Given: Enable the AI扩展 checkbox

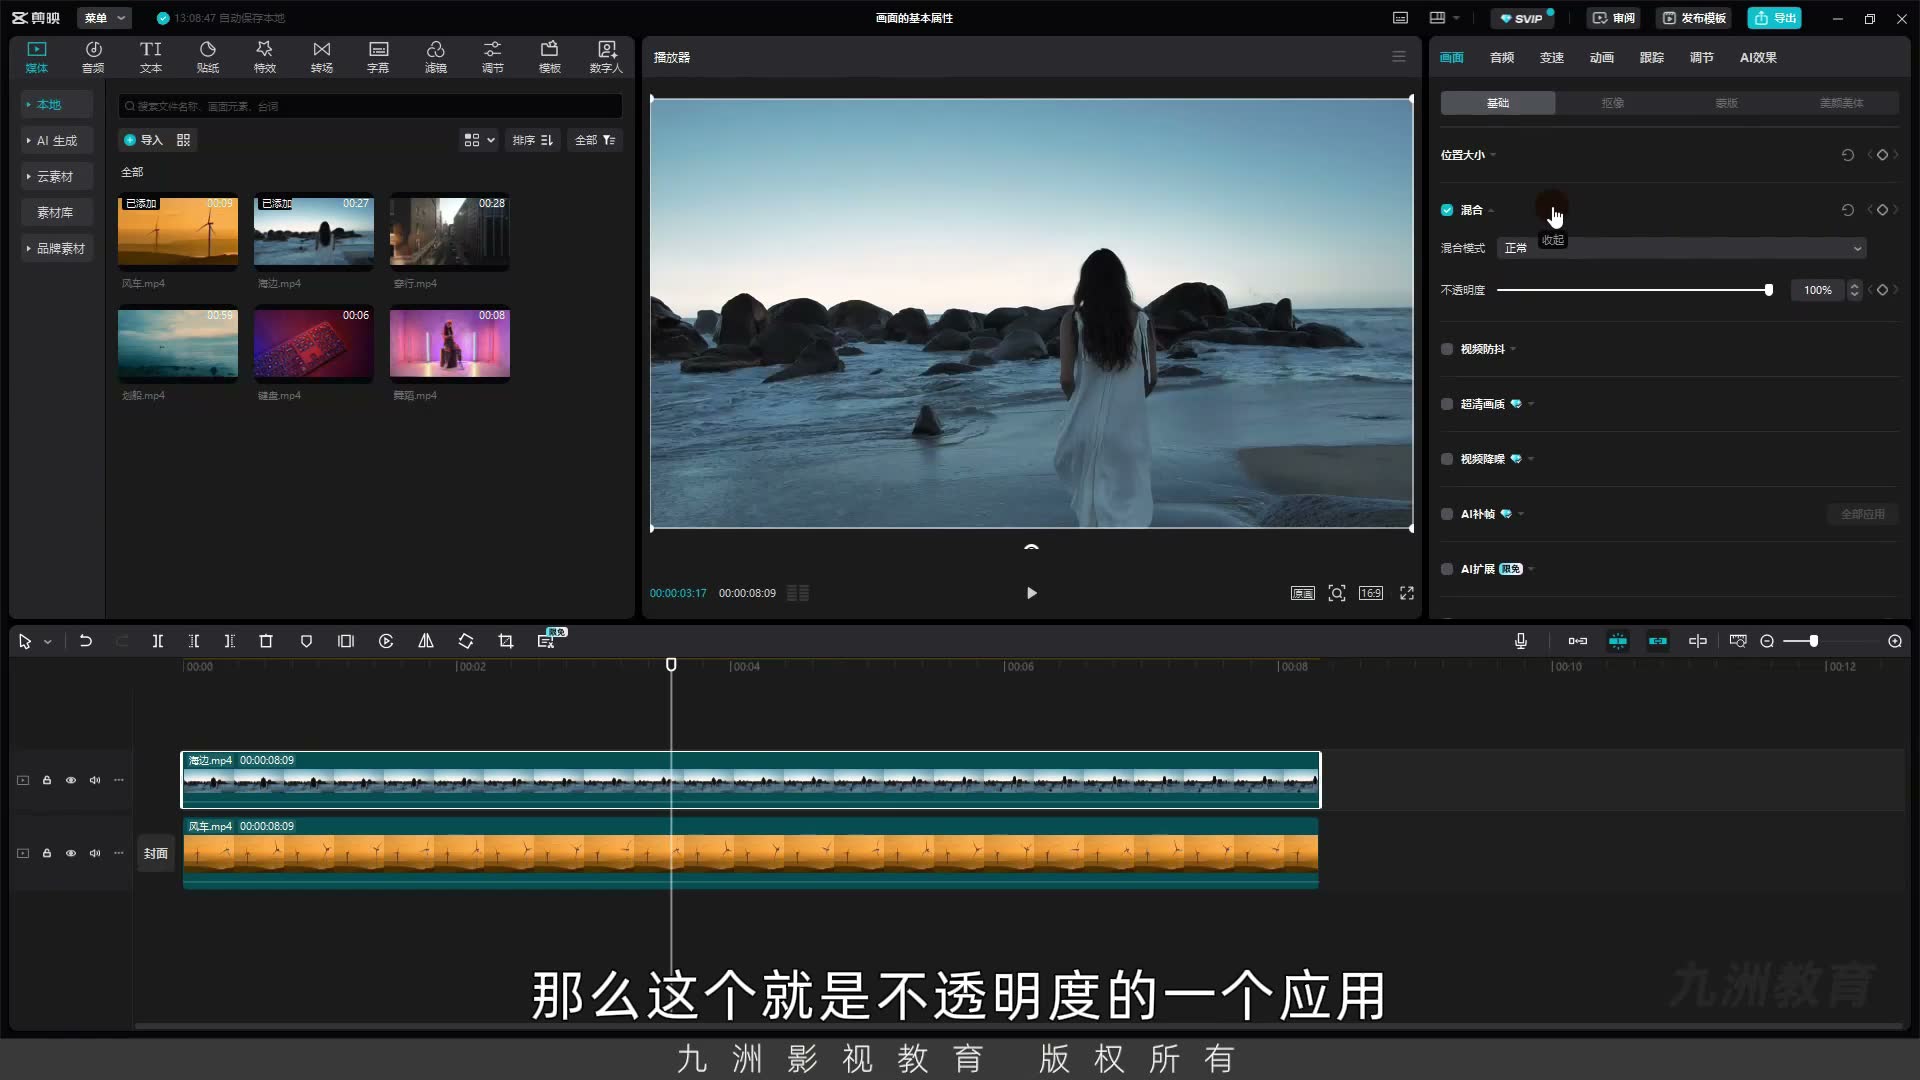Looking at the screenshot, I should point(1447,569).
